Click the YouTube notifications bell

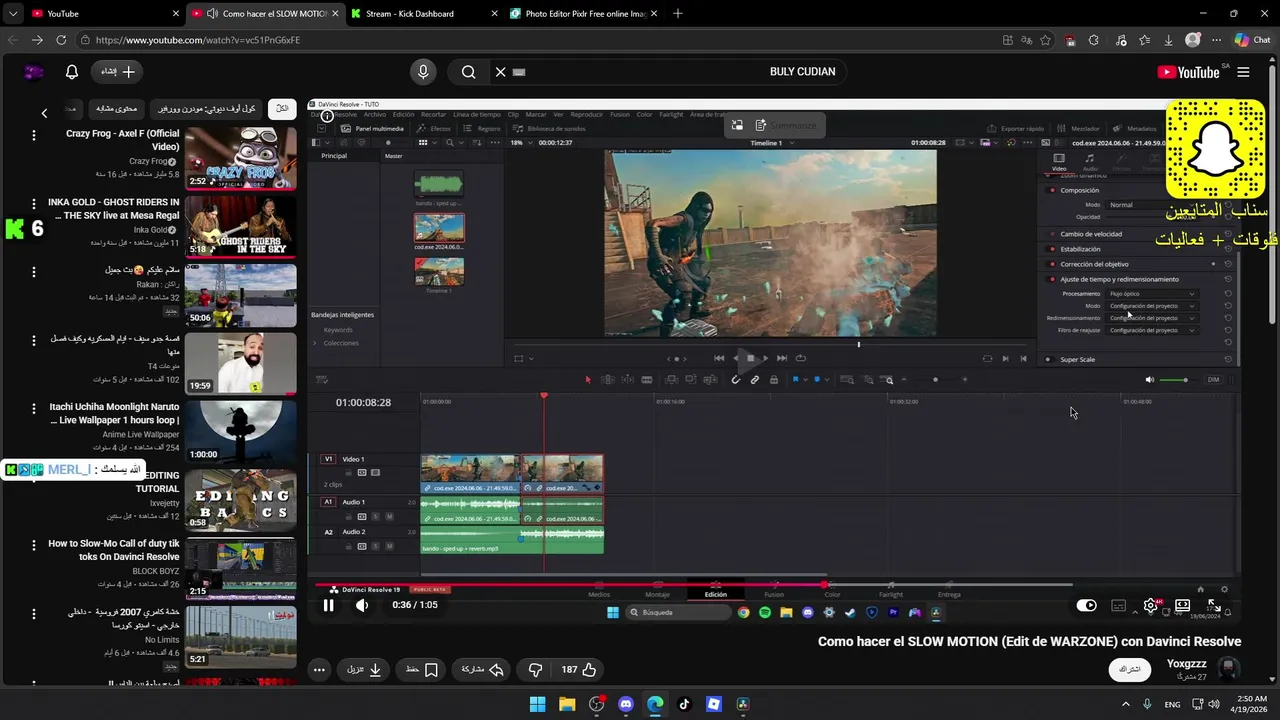point(72,72)
